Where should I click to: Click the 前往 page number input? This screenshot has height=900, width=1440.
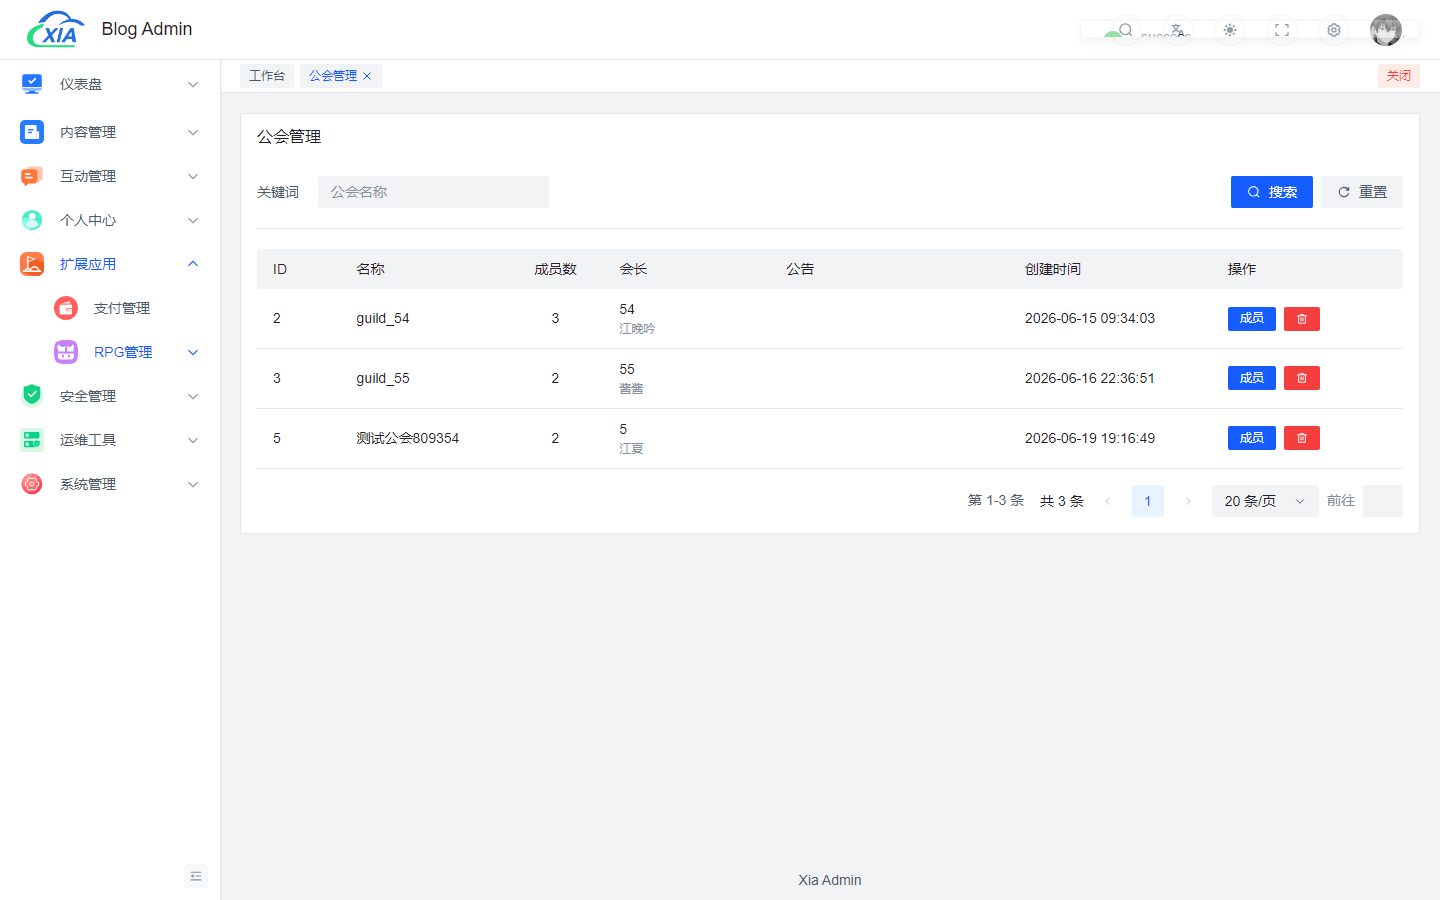coord(1383,501)
